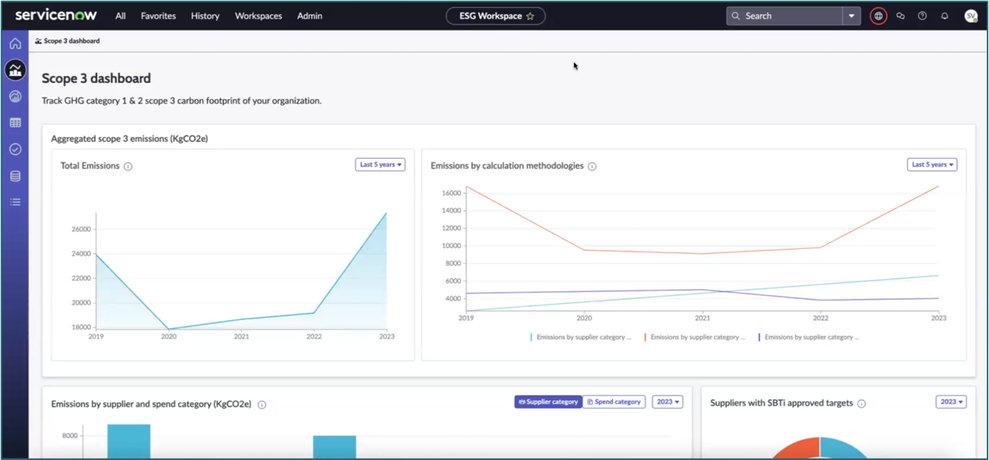989x460 pixels.
Task: Show info for Emissions by supplier and spend category
Action: 262,404
